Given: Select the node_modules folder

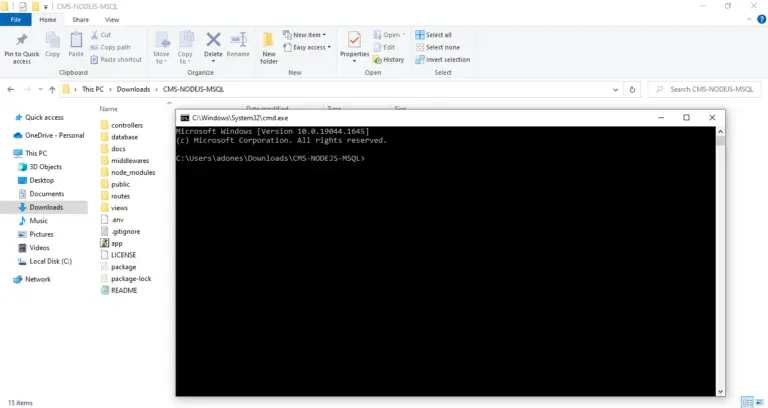Looking at the screenshot, I should pyautogui.click(x=128, y=172).
